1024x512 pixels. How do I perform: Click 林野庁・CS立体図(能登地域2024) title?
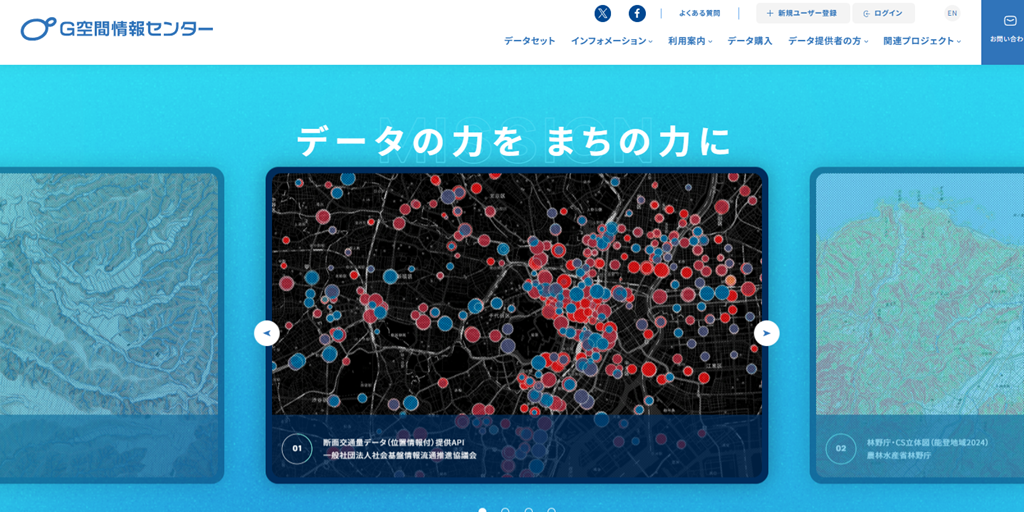(x=927, y=442)
